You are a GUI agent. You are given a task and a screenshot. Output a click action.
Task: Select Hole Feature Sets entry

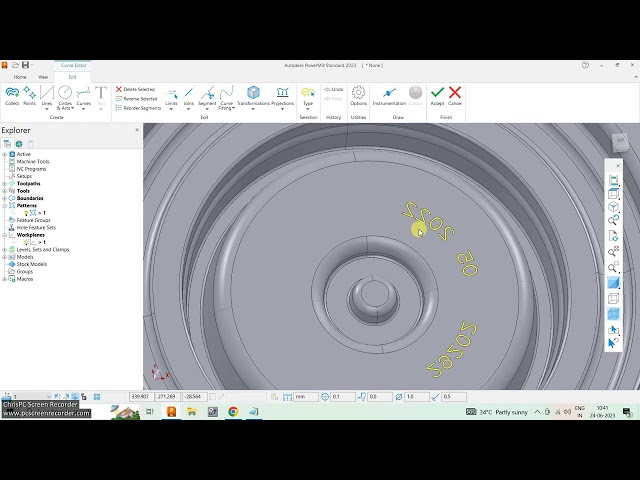36,228
